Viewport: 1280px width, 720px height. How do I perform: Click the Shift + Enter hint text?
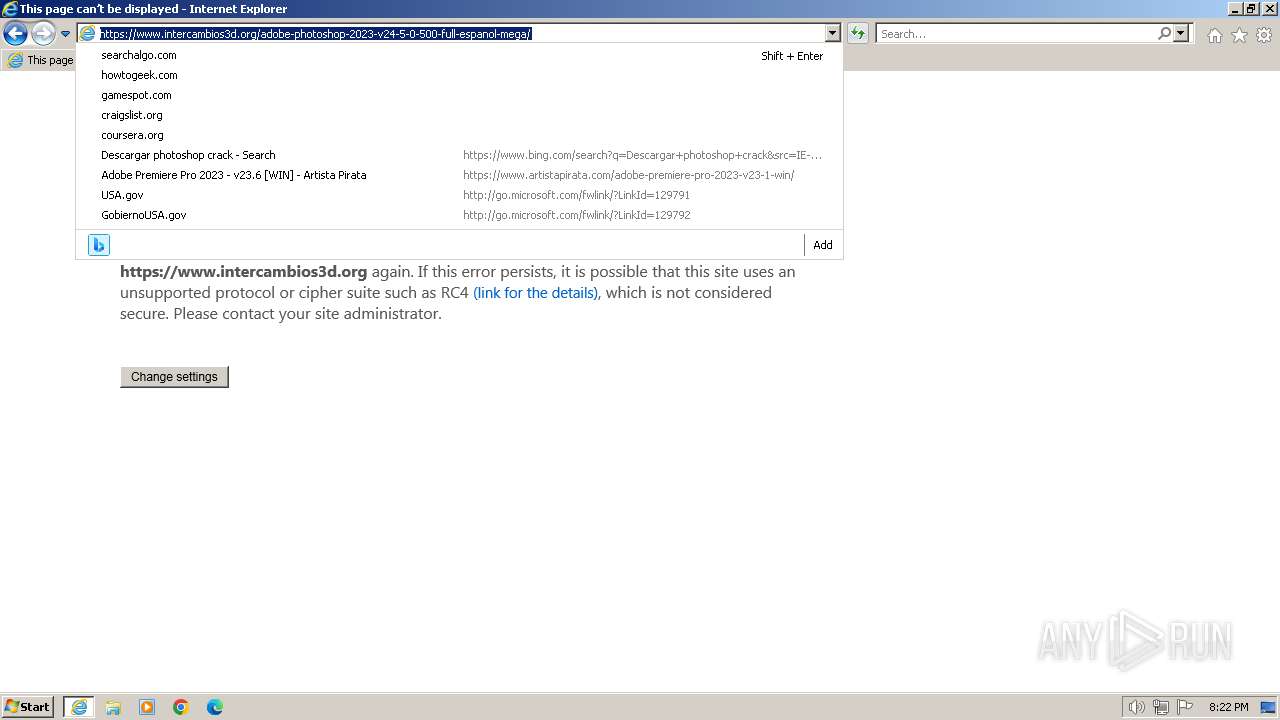pos(791,56)
